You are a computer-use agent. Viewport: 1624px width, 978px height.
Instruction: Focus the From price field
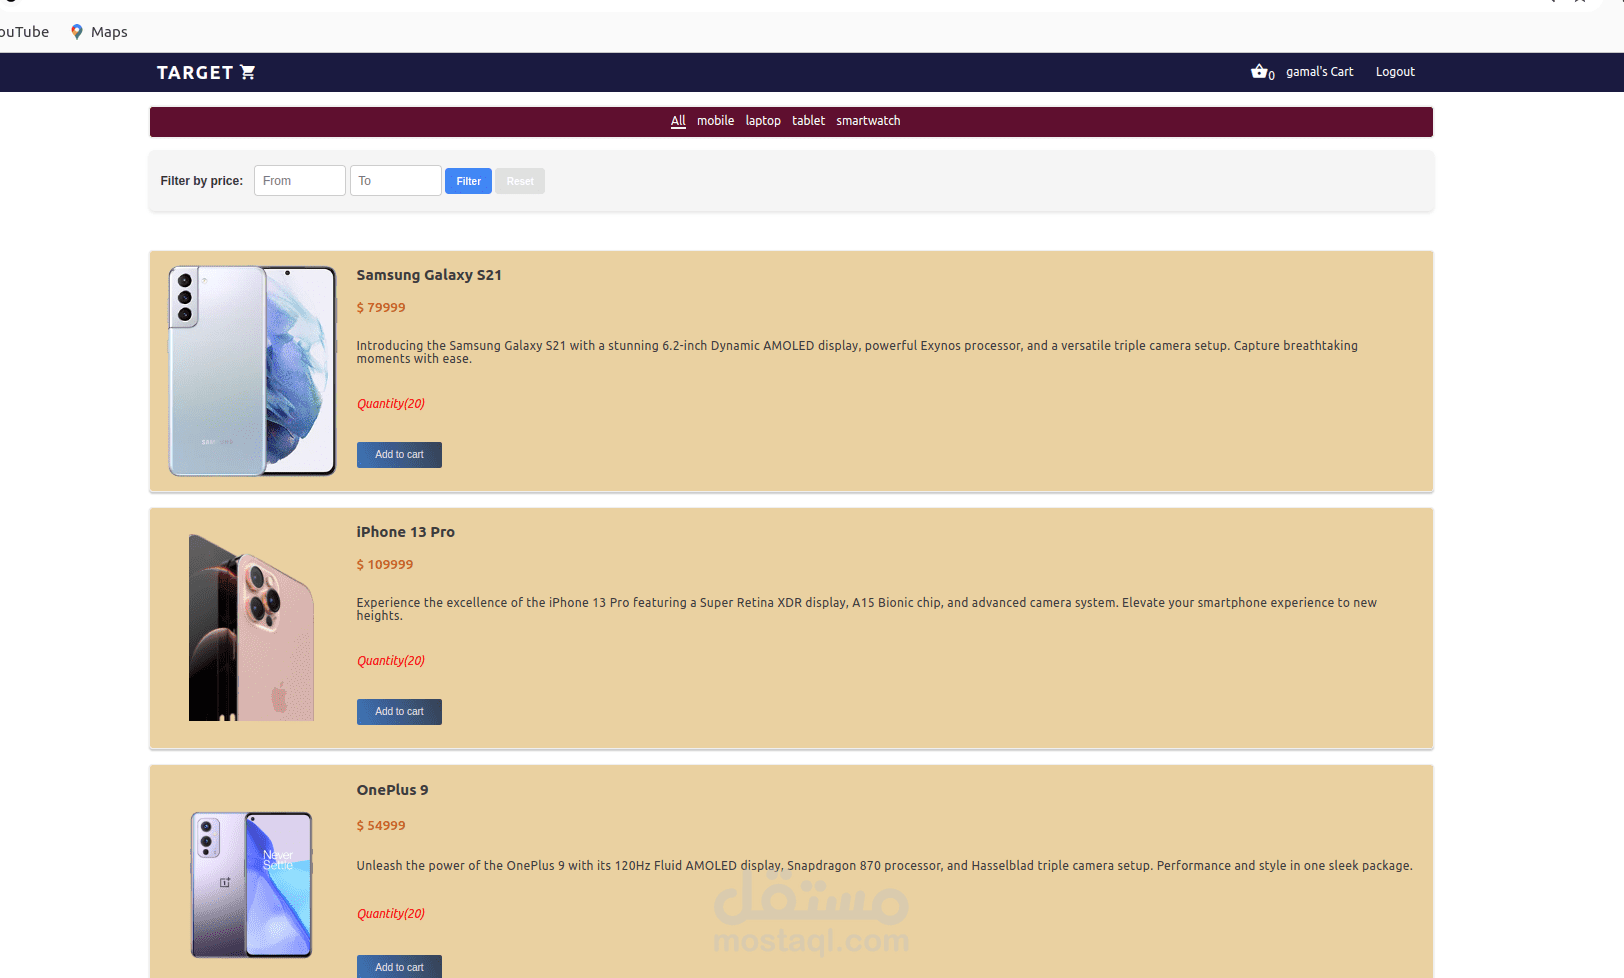point(300,181)
